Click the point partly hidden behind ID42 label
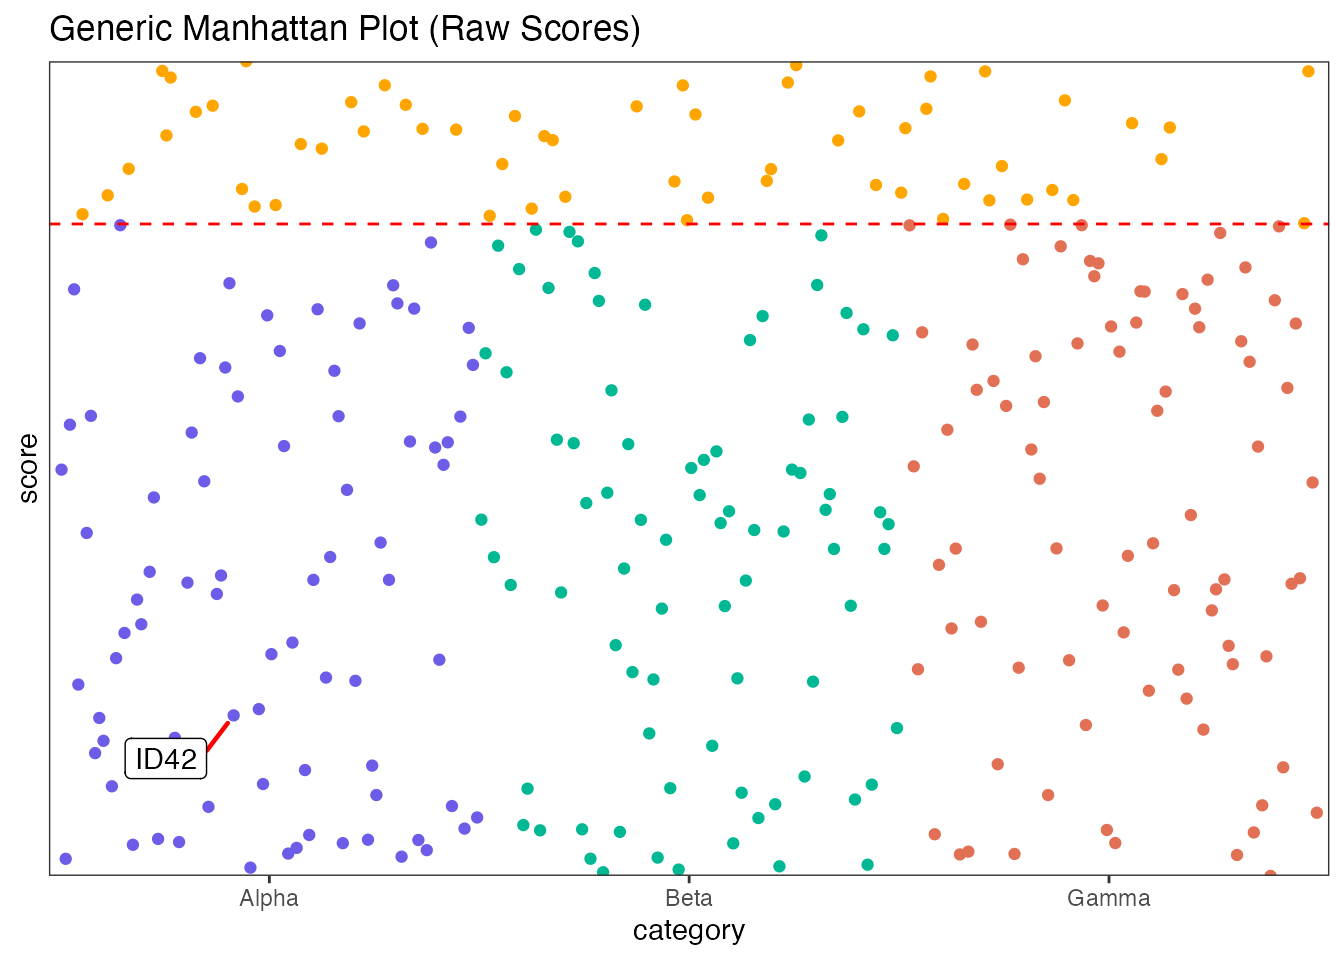Viewport: 1344px width, 960px height. (x=175, y=738)
